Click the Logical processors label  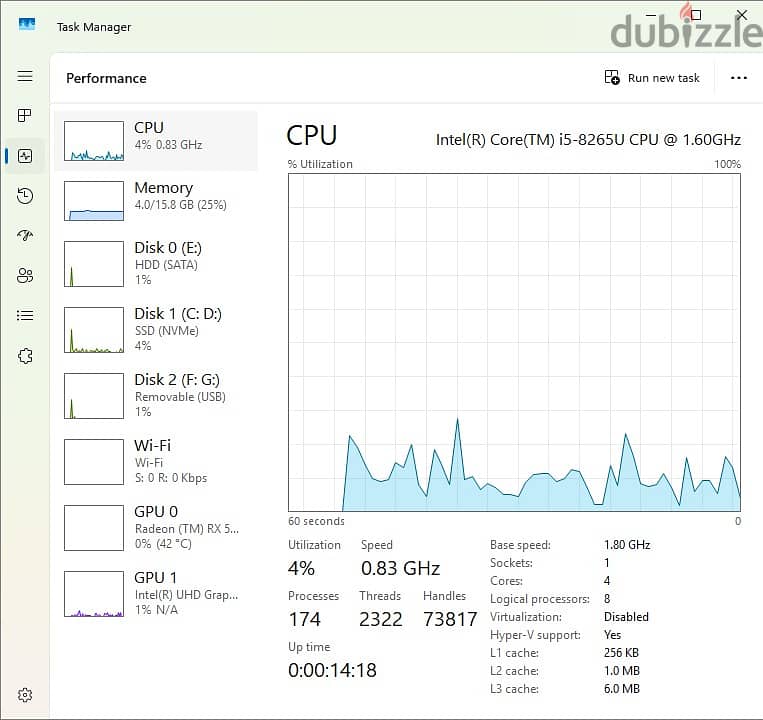click(x=540, y=599)
